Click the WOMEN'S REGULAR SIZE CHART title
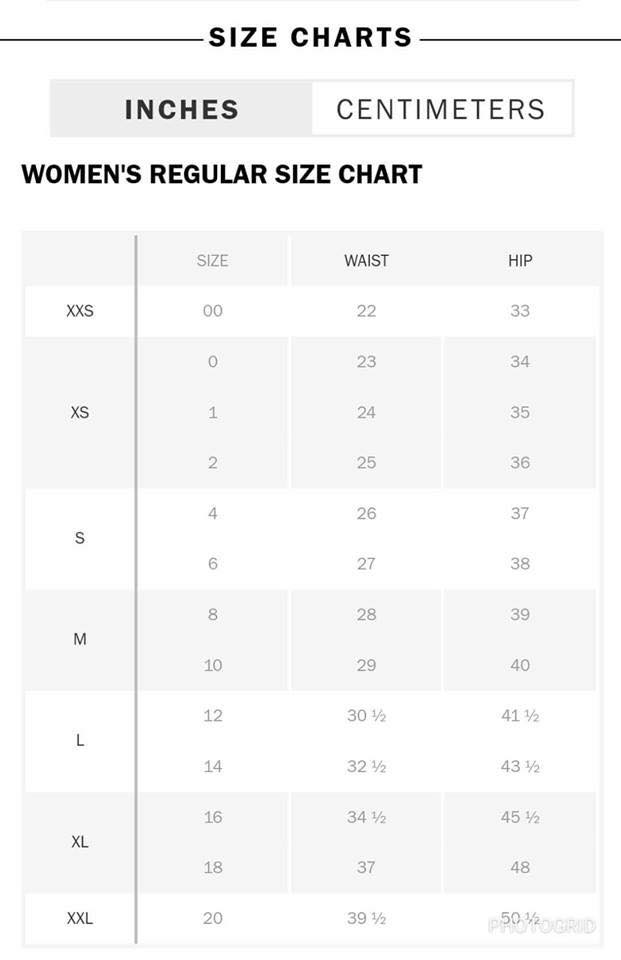 pos(222,174)
